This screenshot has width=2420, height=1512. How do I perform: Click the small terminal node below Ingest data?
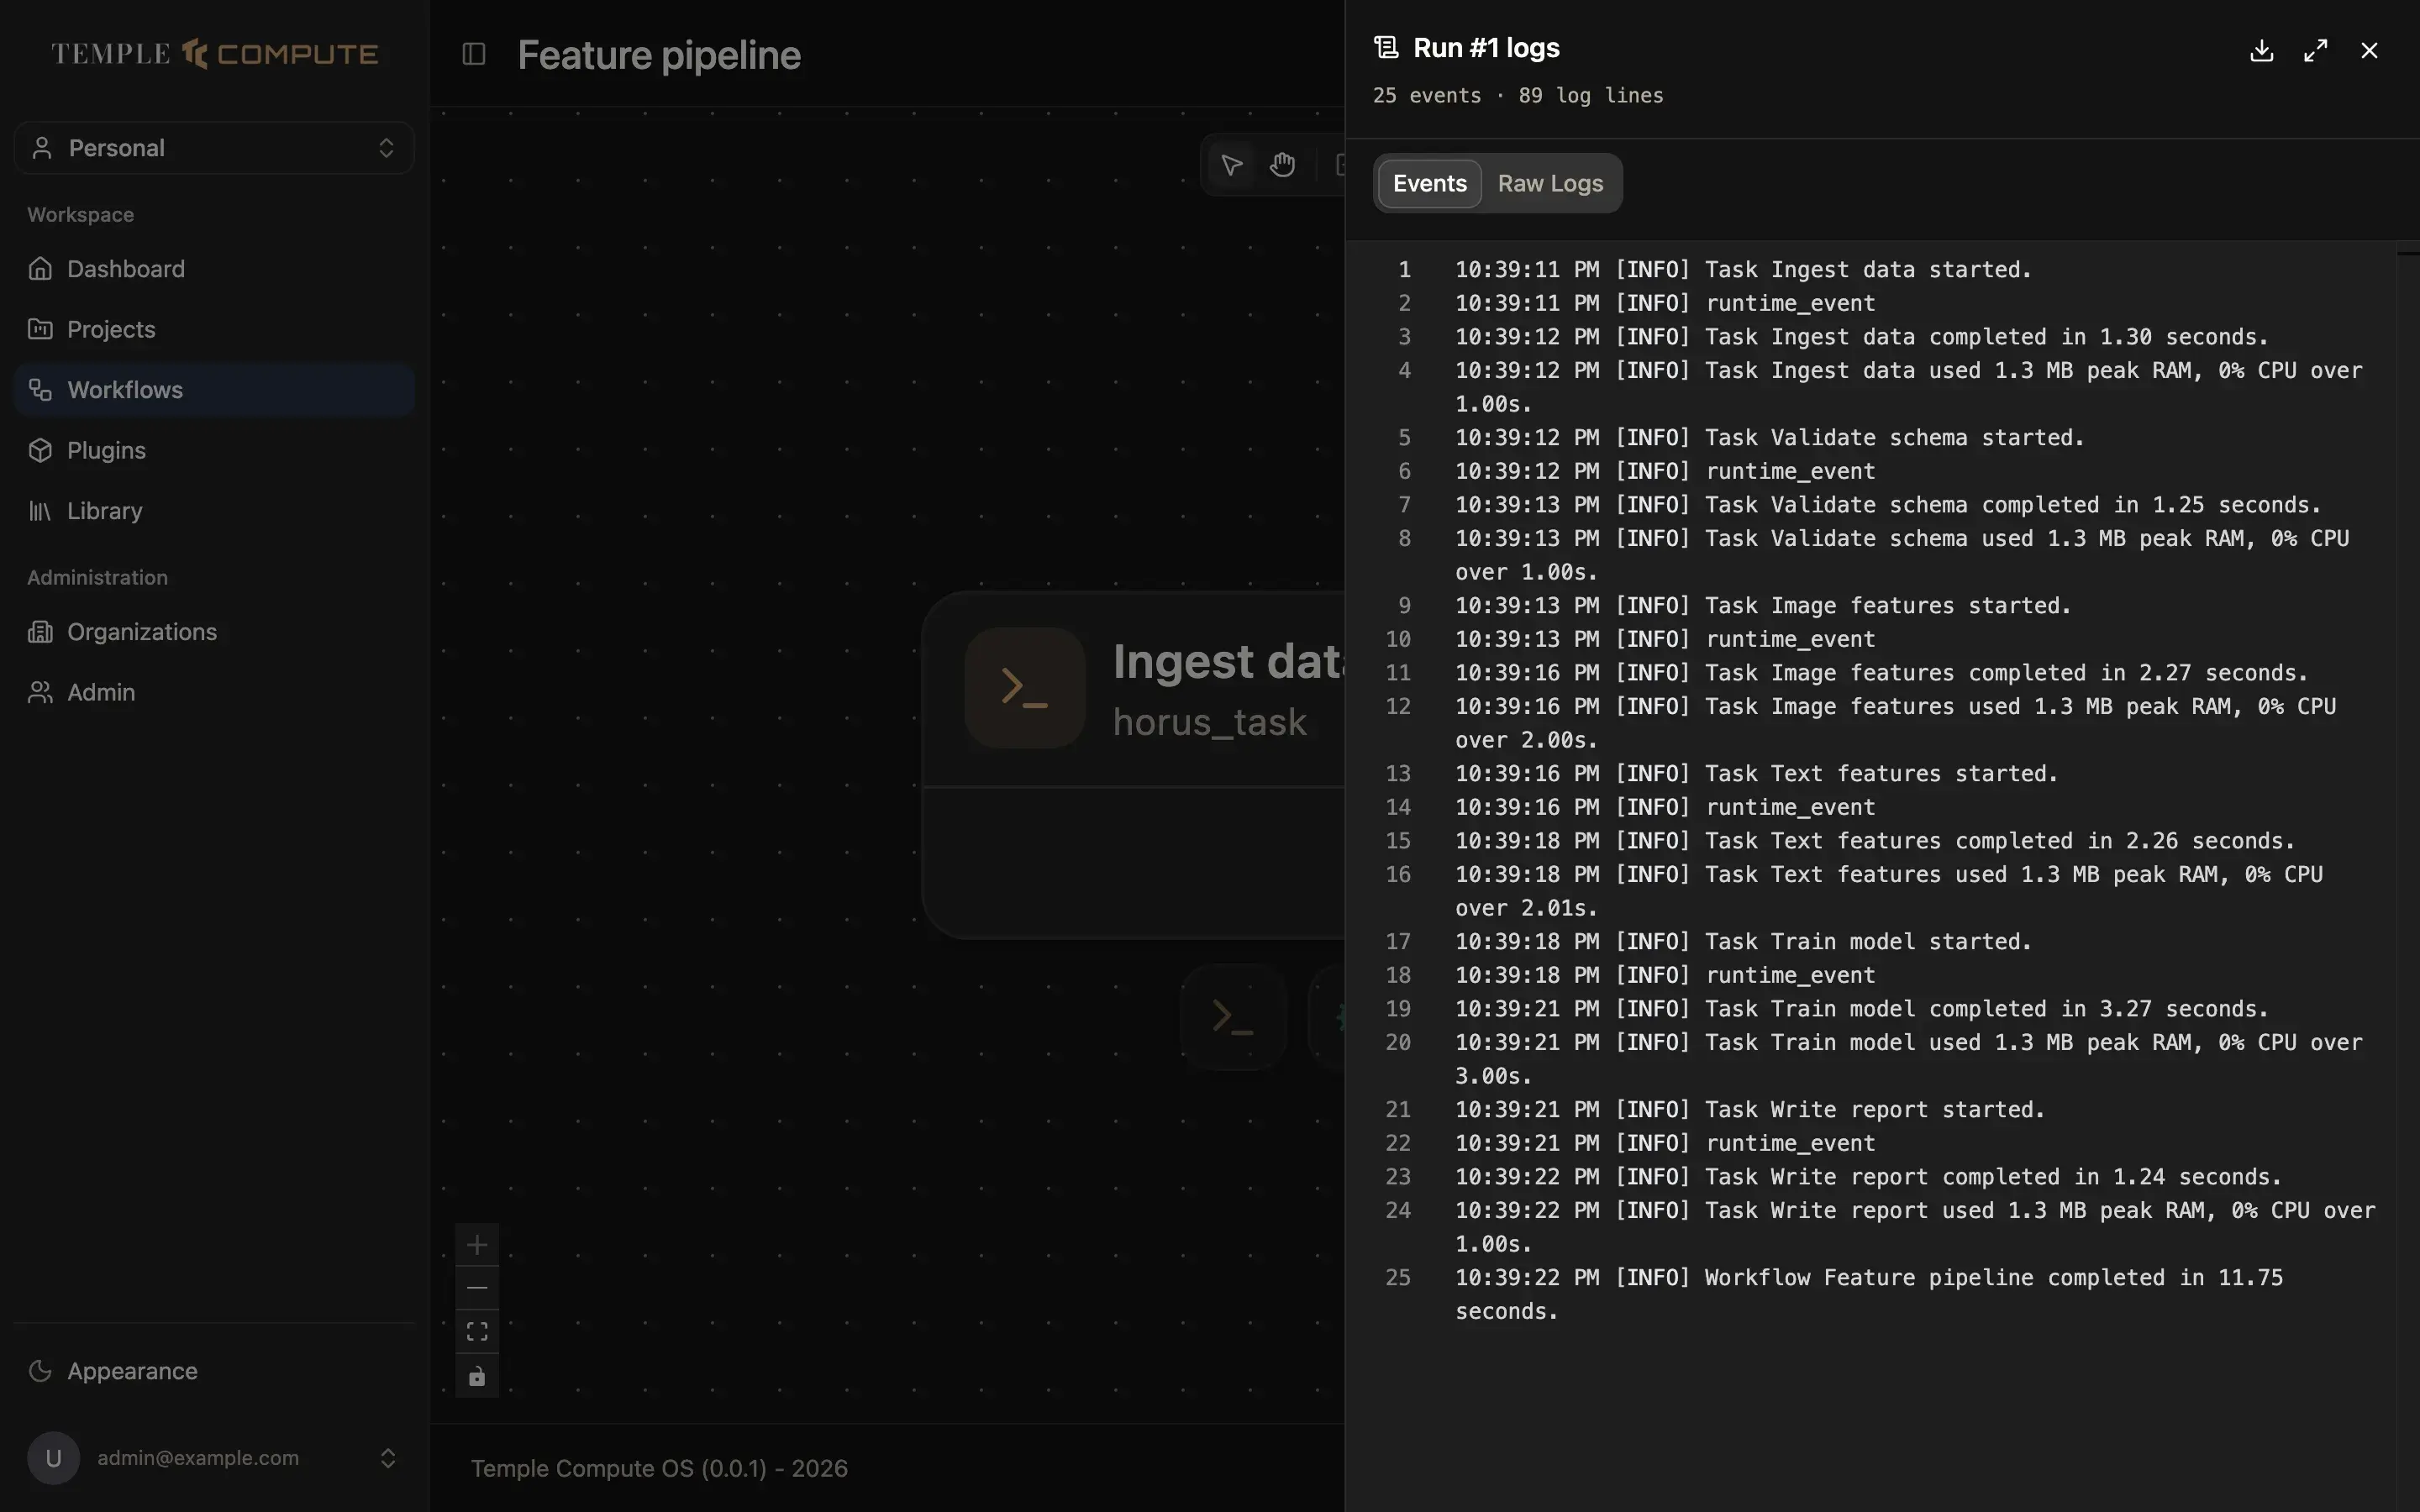point(1233,1017)
